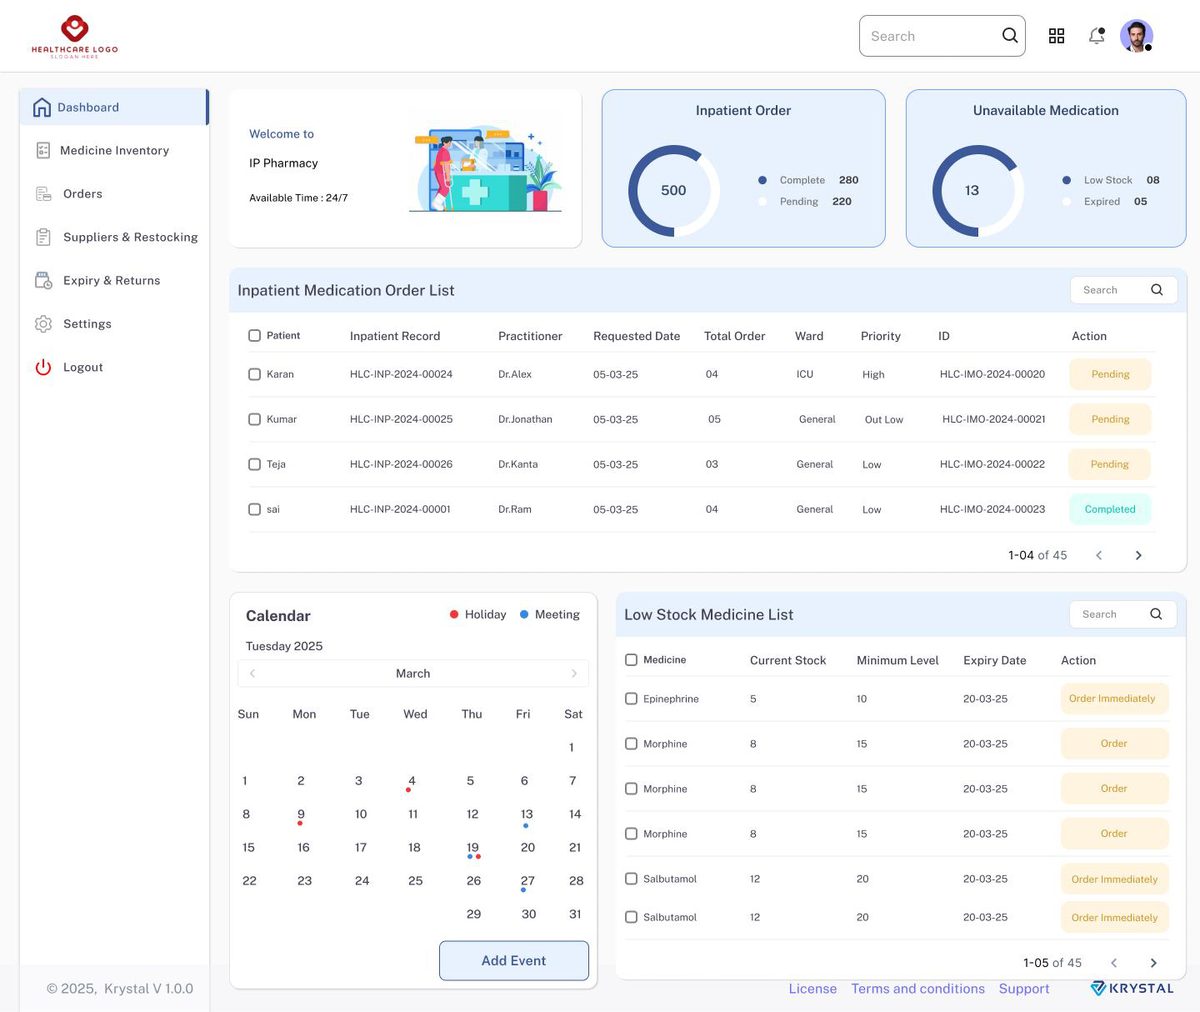This screenshot has width=1200, height=1012.
Task: Click the Expiry & Returns sidebar icon
Action: click(43, 280)
